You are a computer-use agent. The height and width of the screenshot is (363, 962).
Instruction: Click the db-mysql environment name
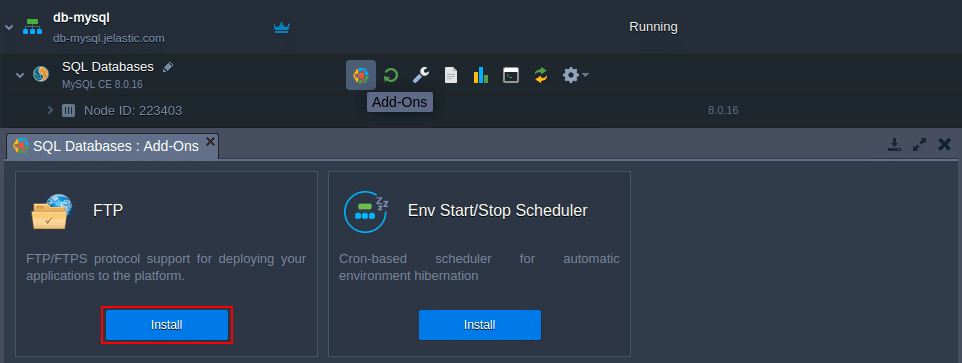(81, 18)
